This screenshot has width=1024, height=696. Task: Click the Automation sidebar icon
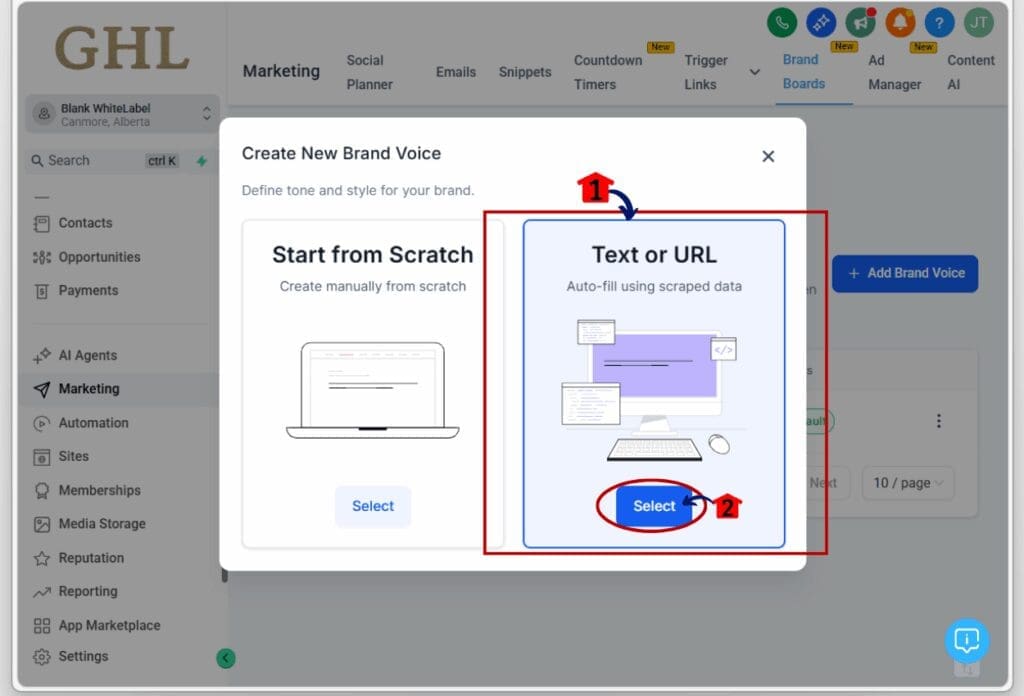click(42, 423)
